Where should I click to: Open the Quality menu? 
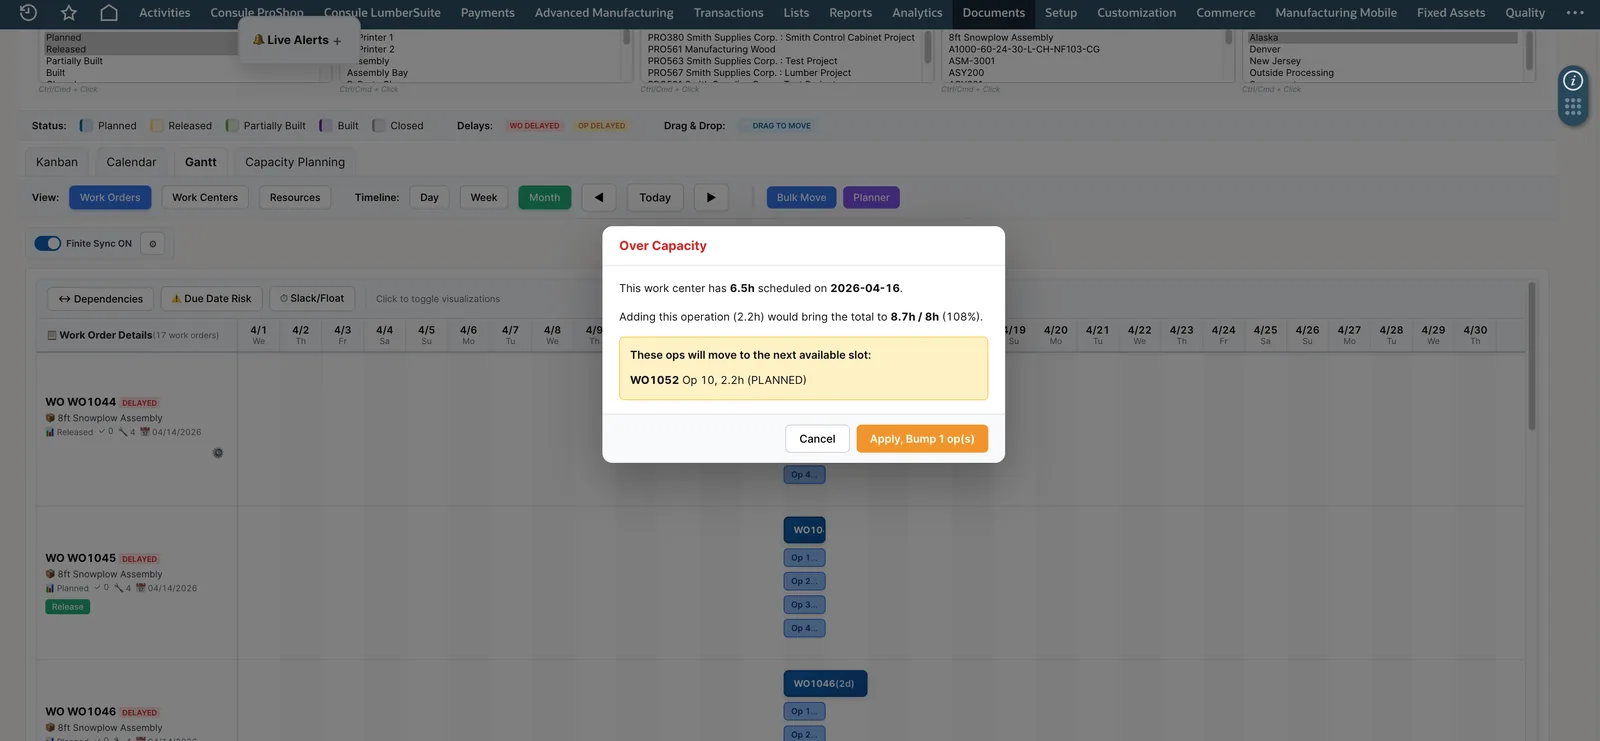point(1525,13)
